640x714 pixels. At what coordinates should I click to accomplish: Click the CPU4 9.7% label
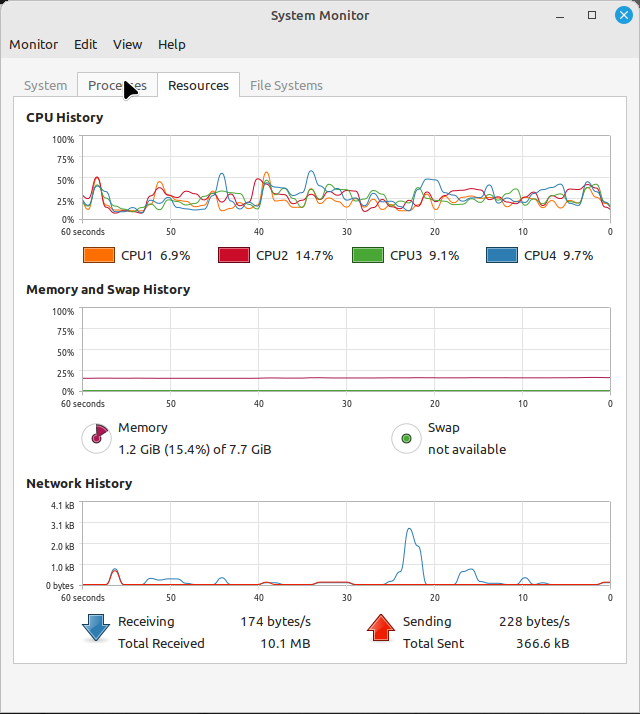558,255
